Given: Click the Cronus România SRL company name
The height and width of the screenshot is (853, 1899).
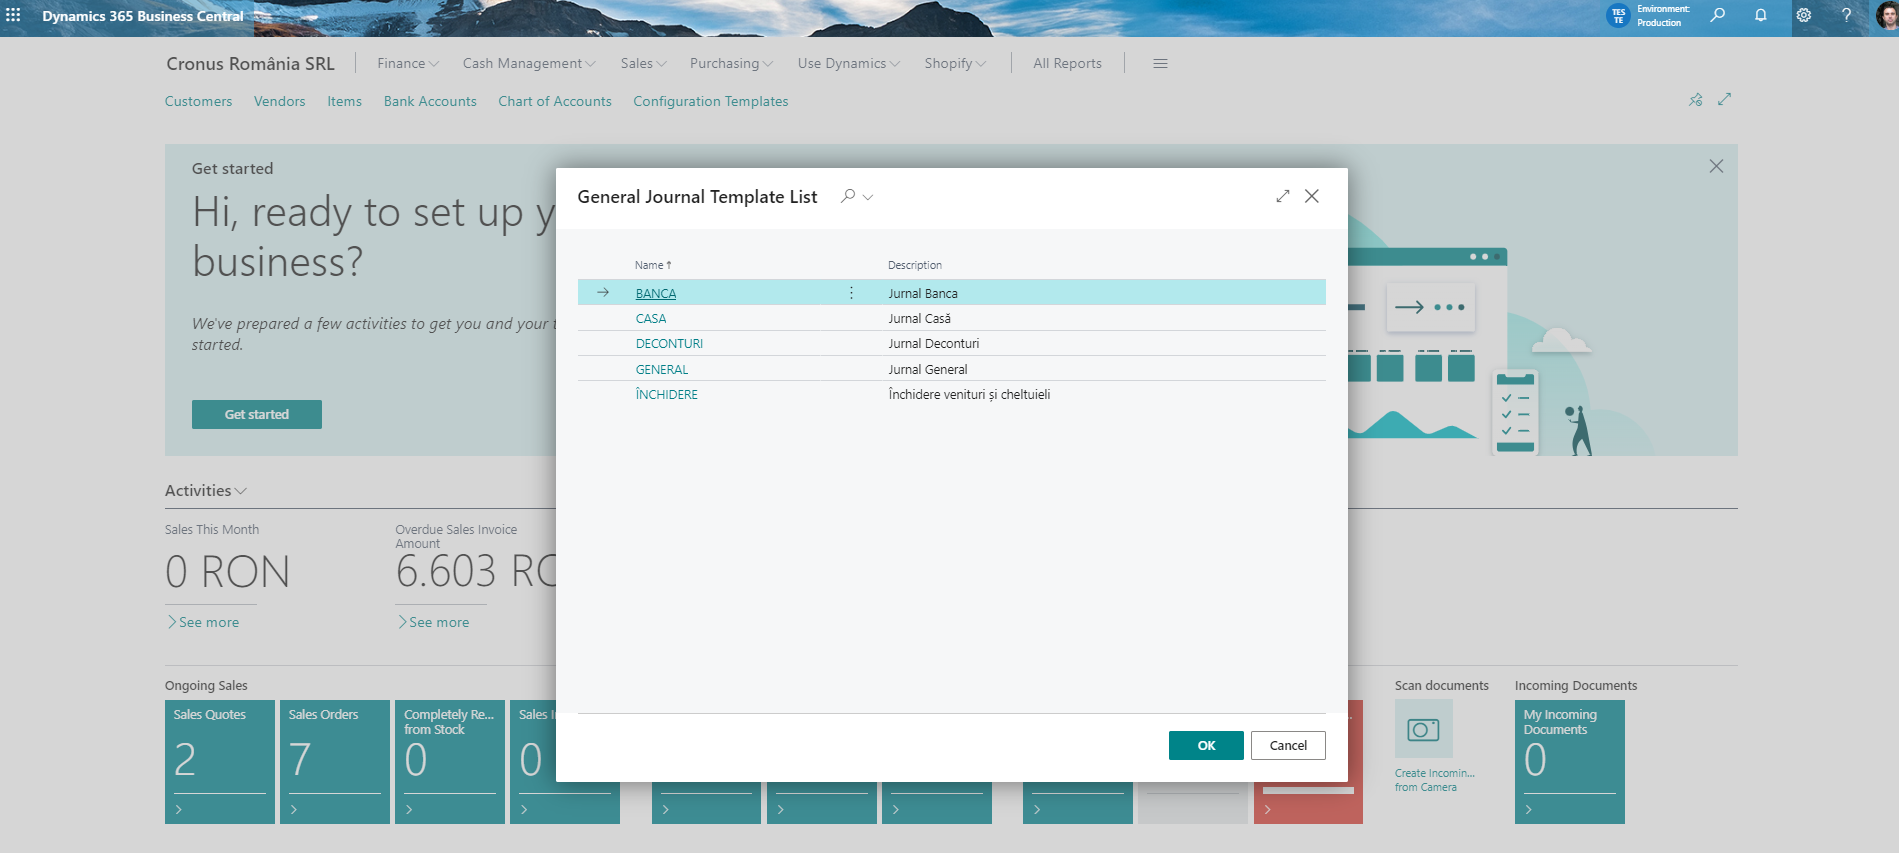Looking at the screenshot, I should click(x=250, y=63).
